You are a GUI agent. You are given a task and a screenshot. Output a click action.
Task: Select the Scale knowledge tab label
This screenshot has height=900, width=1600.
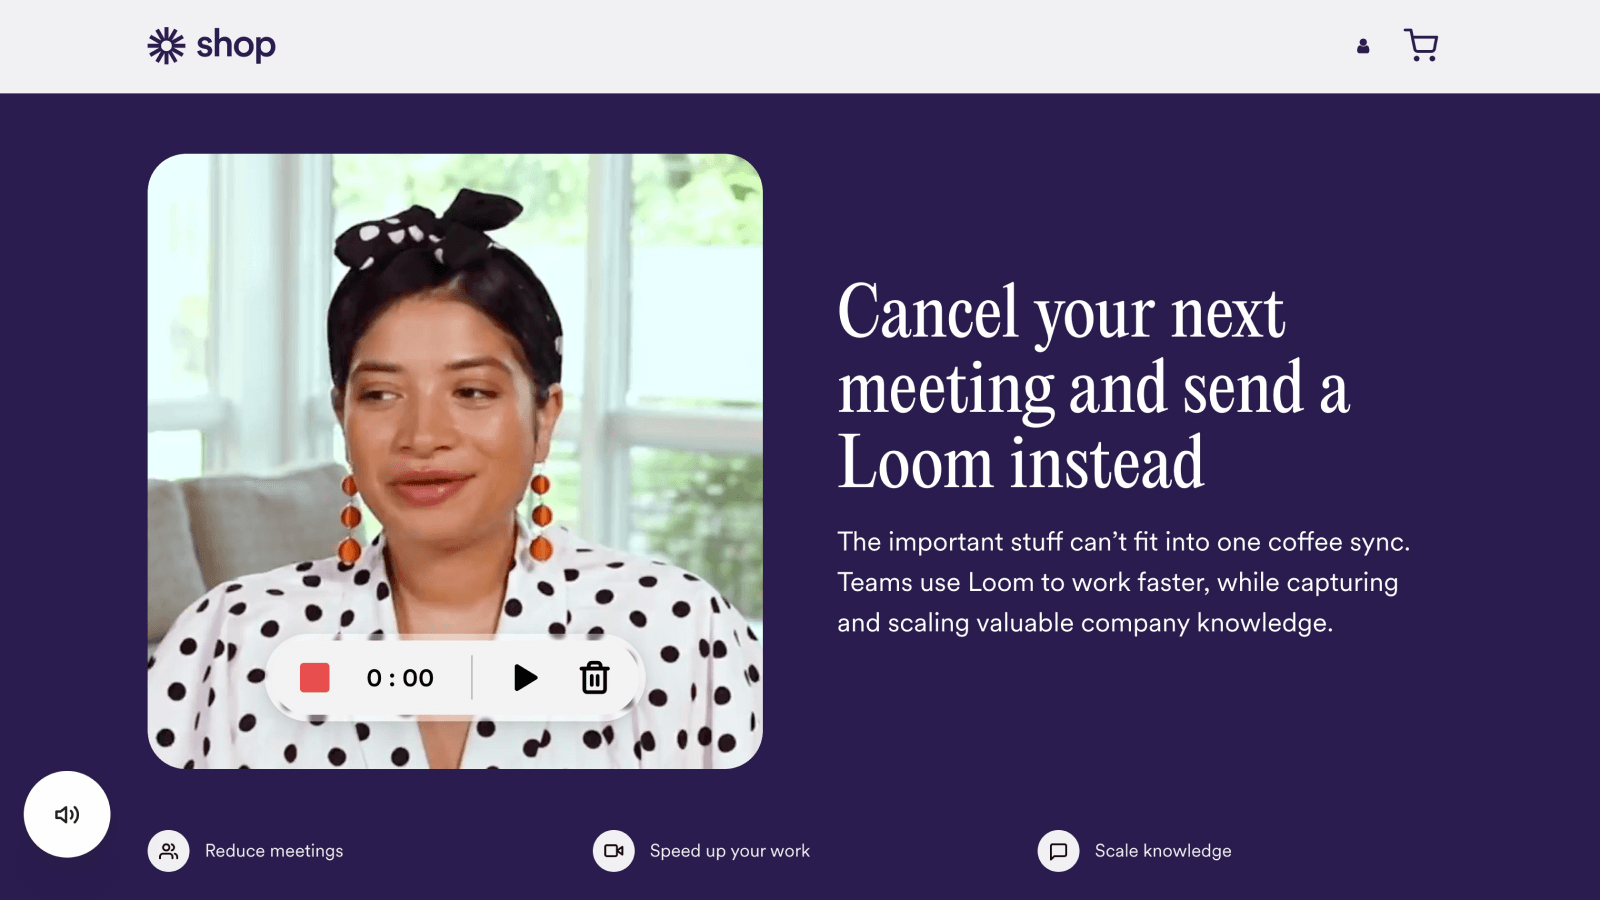[x=1163, y=851]
